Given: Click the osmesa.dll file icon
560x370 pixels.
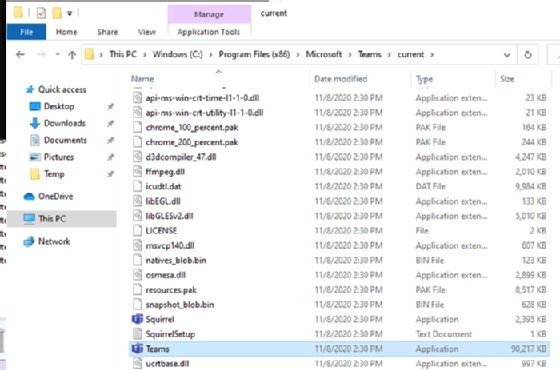Looking at the screenshot, I should [x=138, y=275].
